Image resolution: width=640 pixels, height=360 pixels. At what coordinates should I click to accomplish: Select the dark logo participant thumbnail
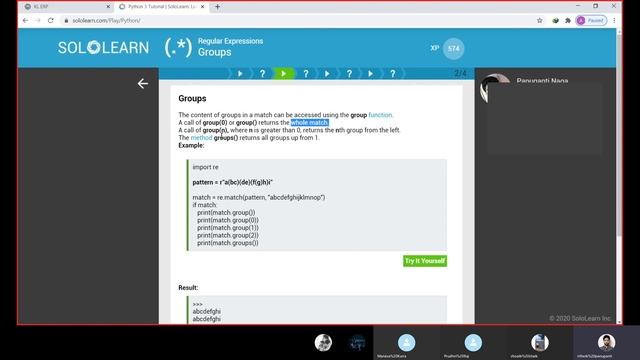357,343
